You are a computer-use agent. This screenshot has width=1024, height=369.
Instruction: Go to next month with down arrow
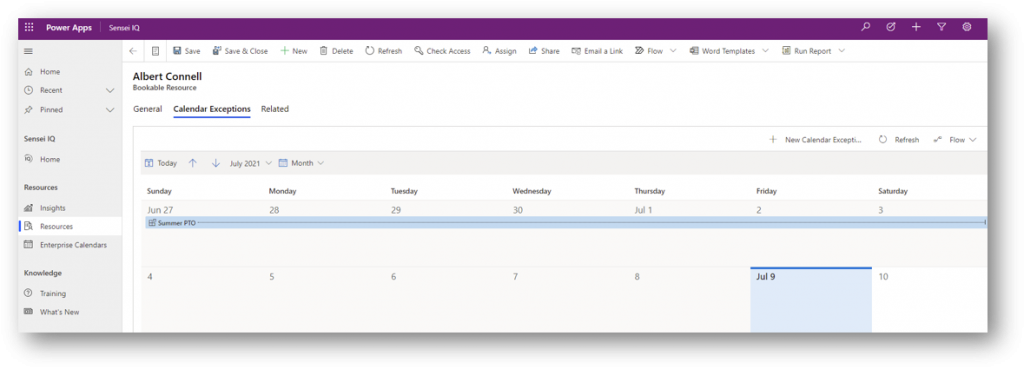tap(216, 163)
